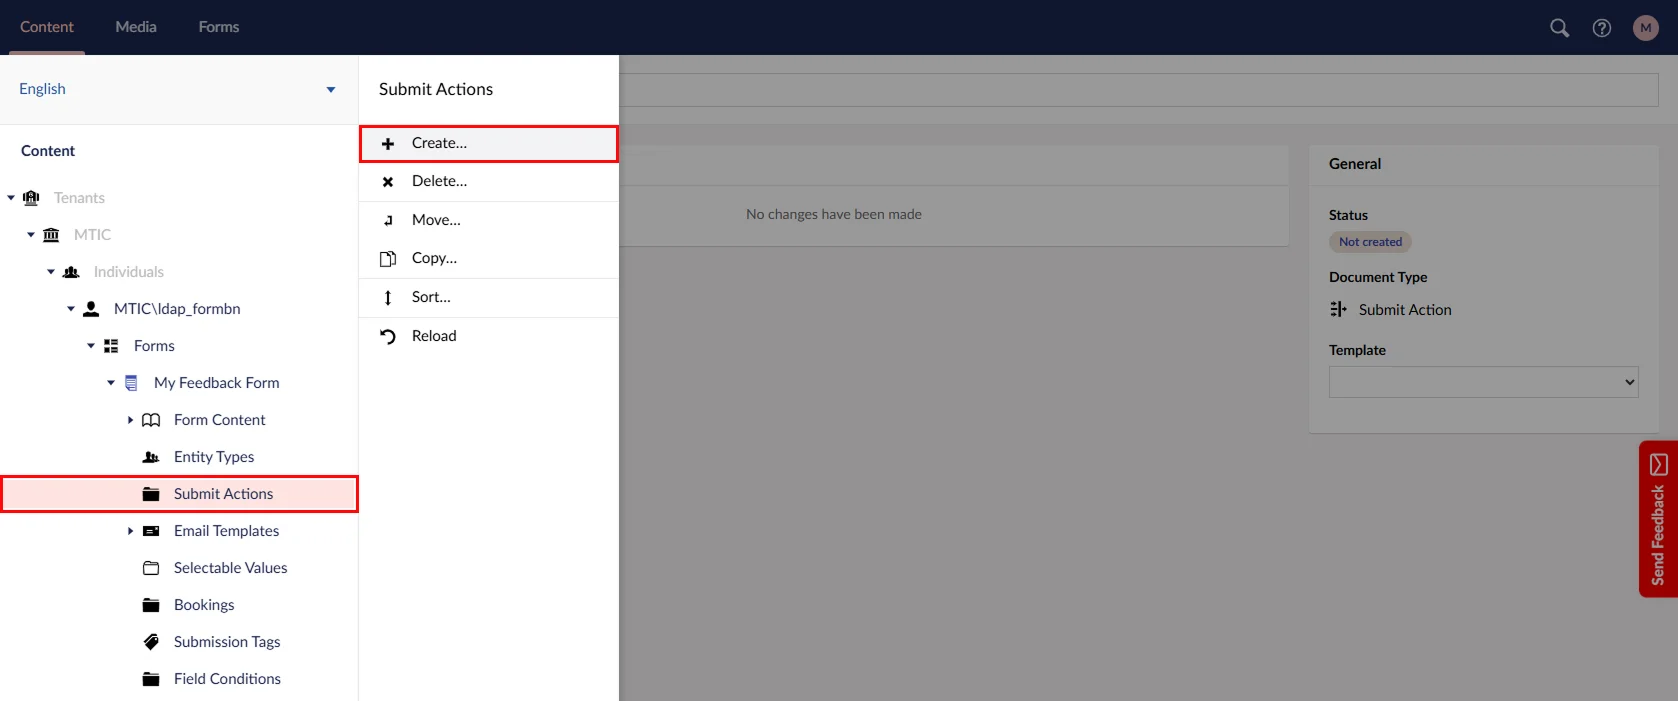The image size is (1678, 701).
Task: Expand the Email Templates tree node
Action: [130, 531]
